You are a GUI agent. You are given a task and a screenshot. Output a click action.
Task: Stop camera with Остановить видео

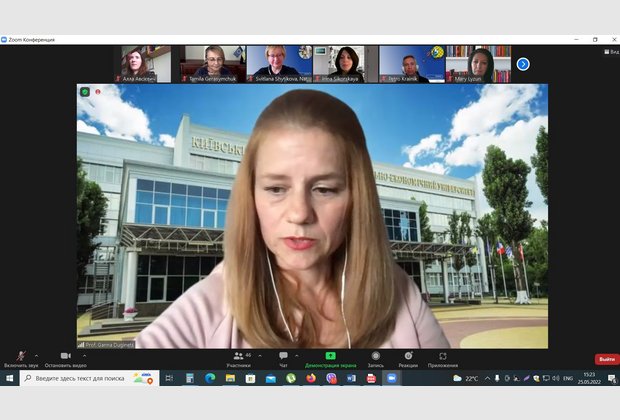coord(66,359)
